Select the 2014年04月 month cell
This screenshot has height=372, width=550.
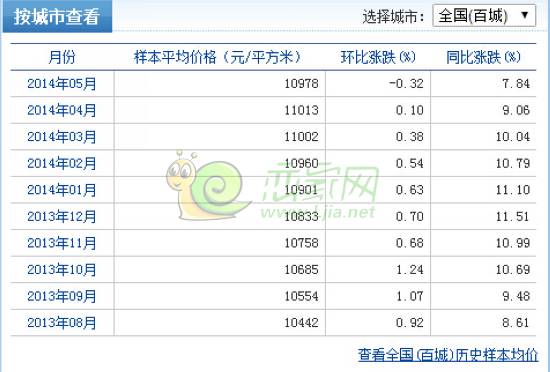pyautogui.click(x=62, y=110)
